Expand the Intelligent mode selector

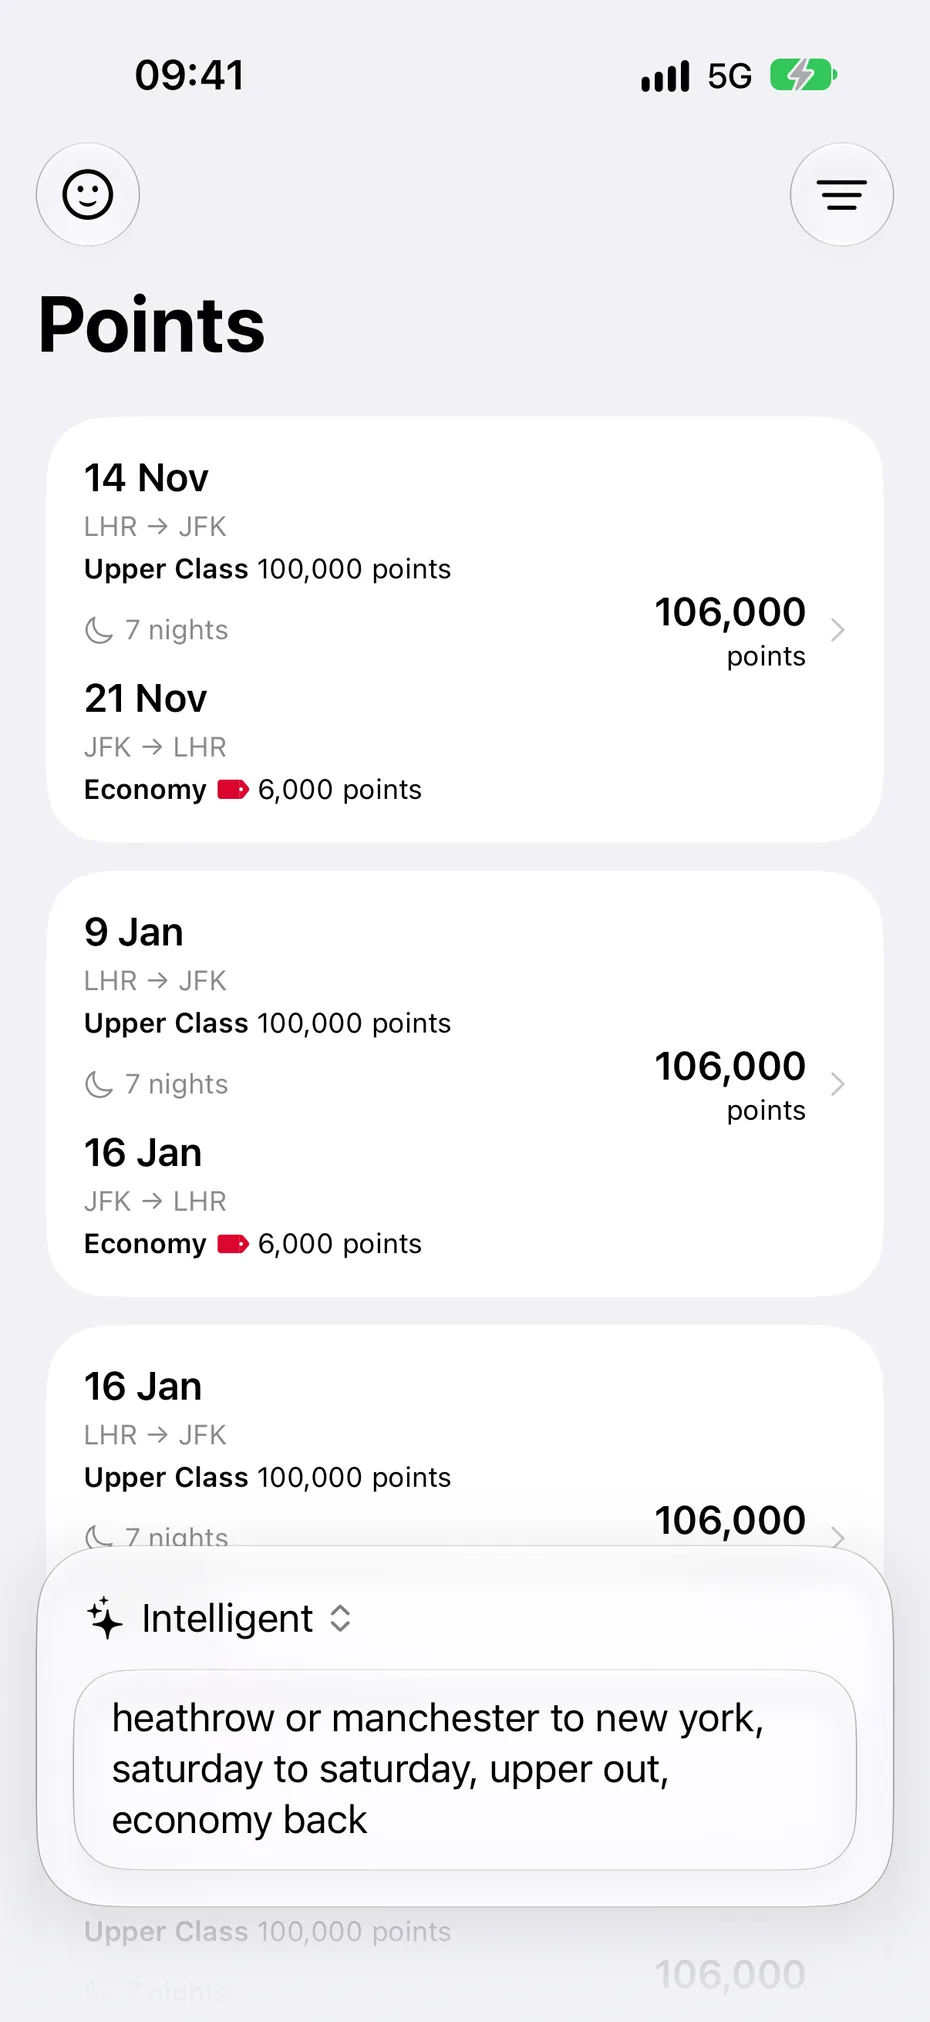[246, 1618]
